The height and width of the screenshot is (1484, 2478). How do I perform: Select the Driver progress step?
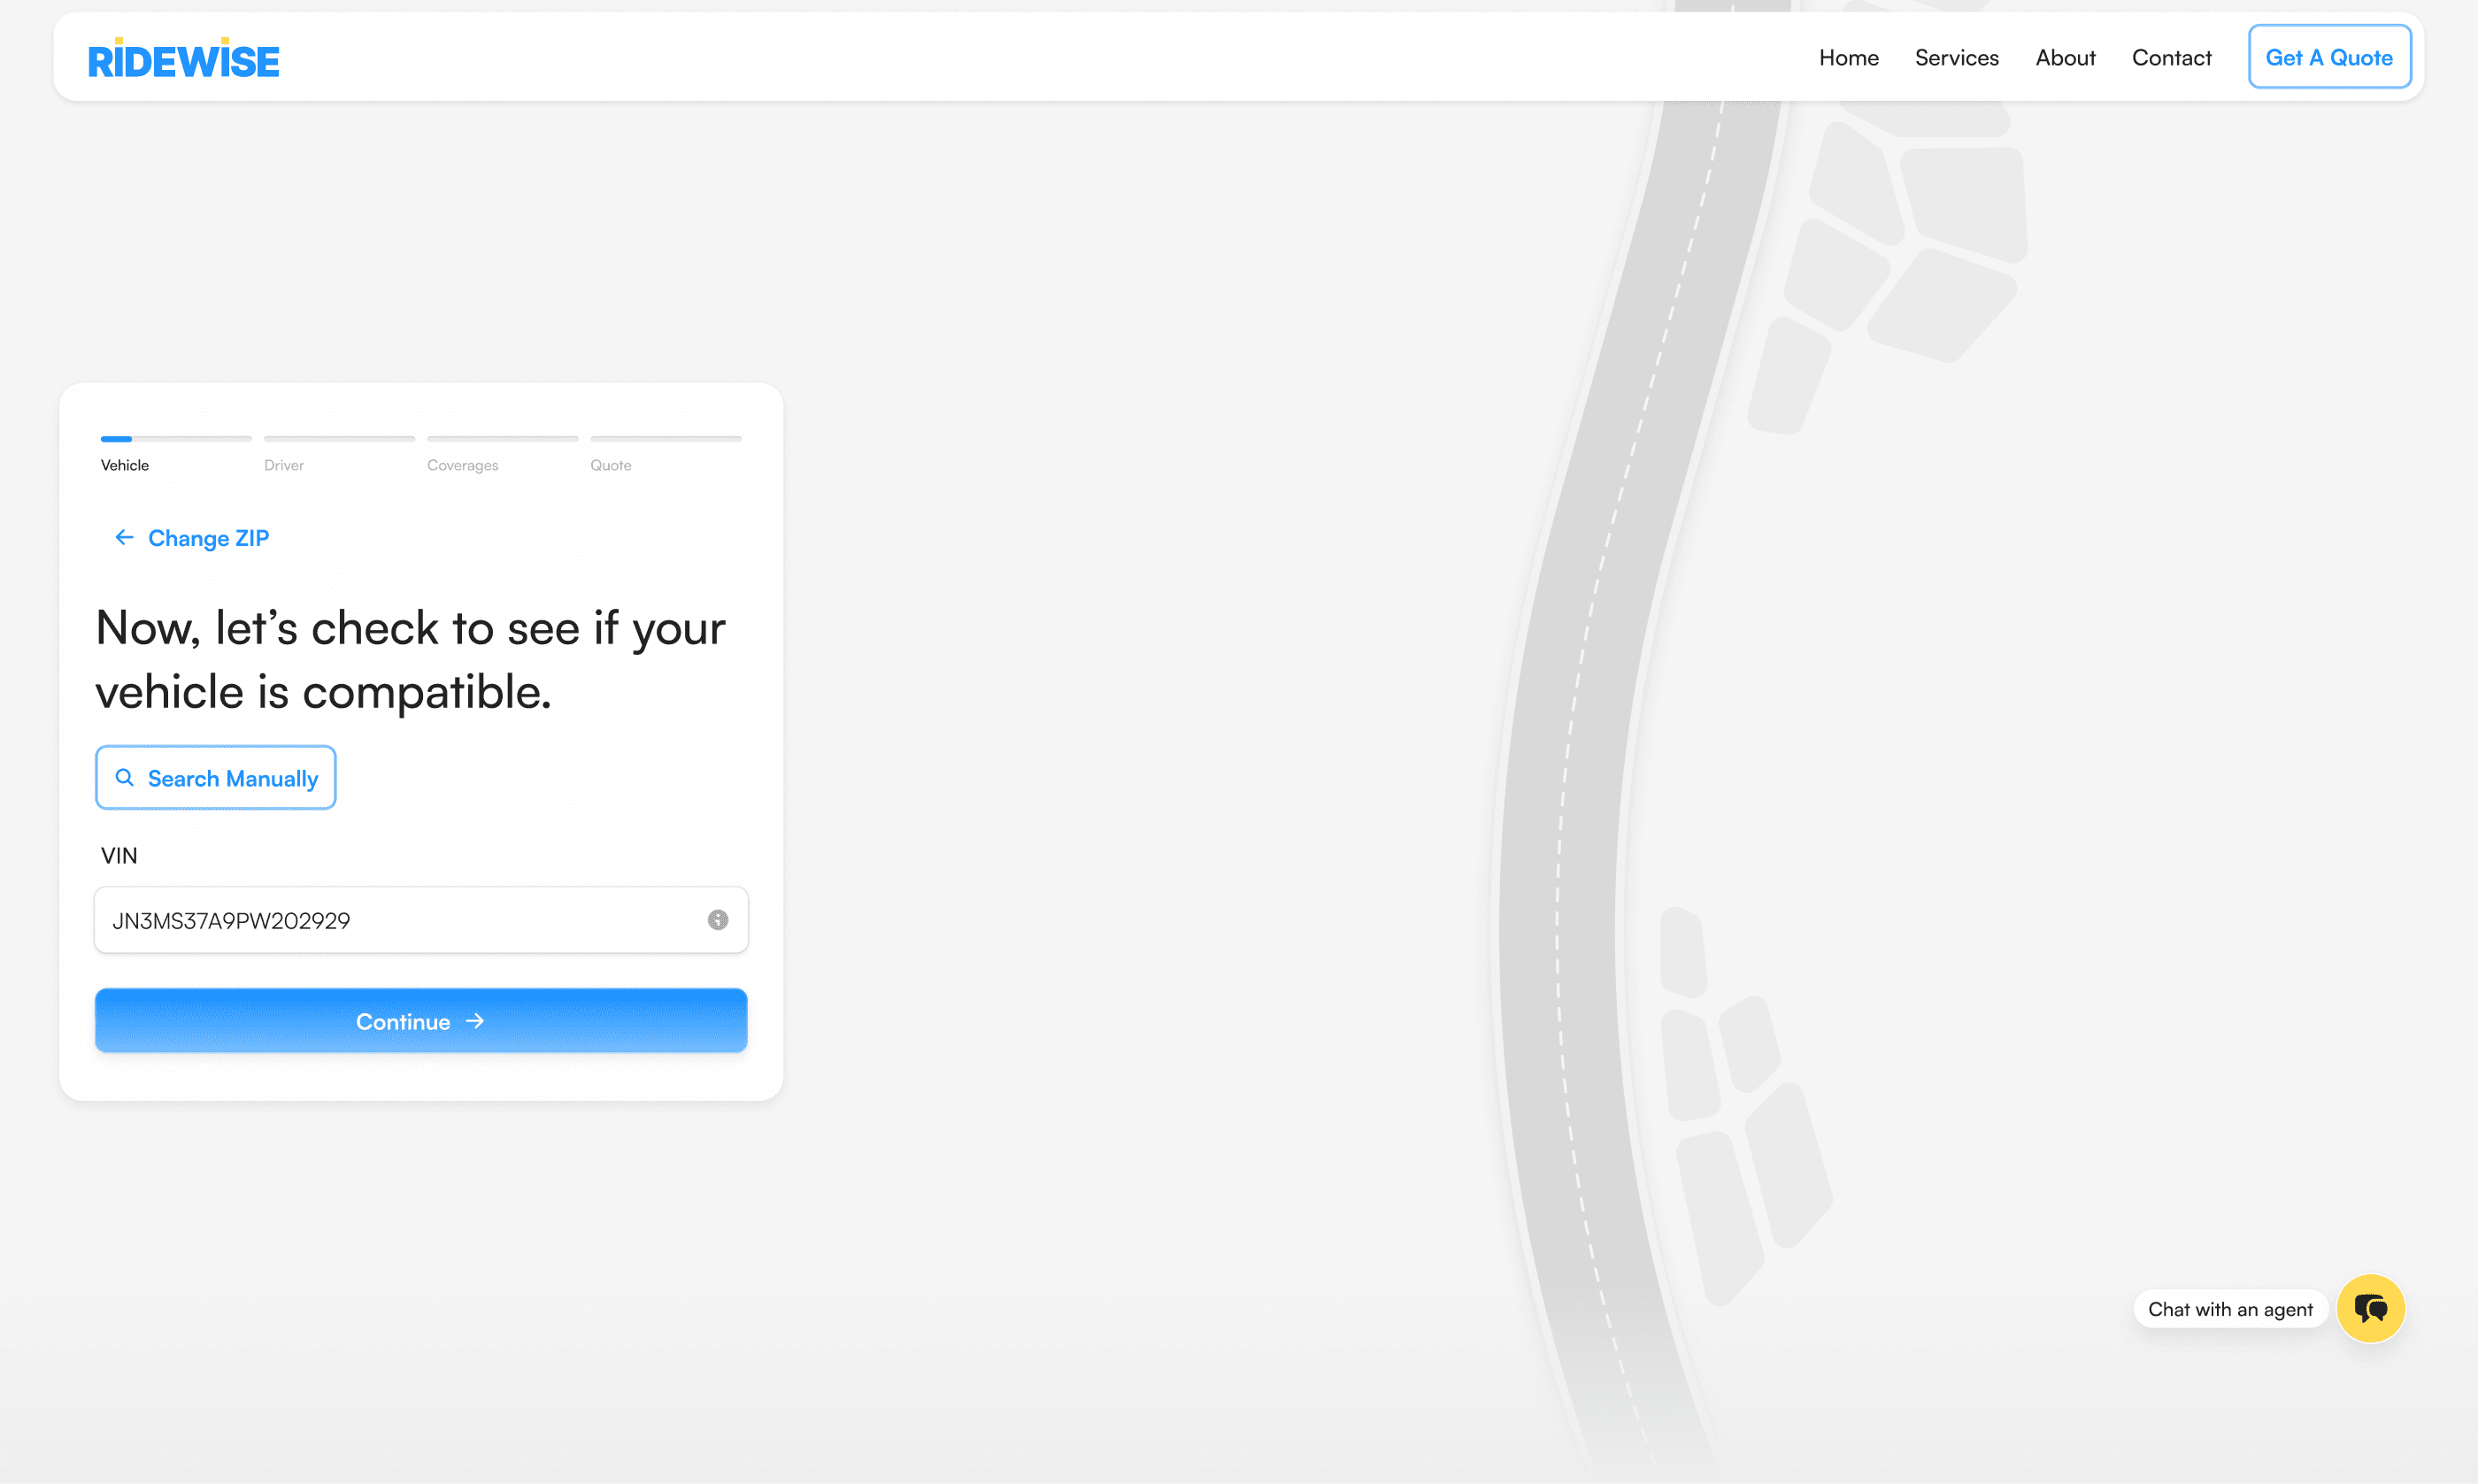pyautogui.click(x=284, y=465)
